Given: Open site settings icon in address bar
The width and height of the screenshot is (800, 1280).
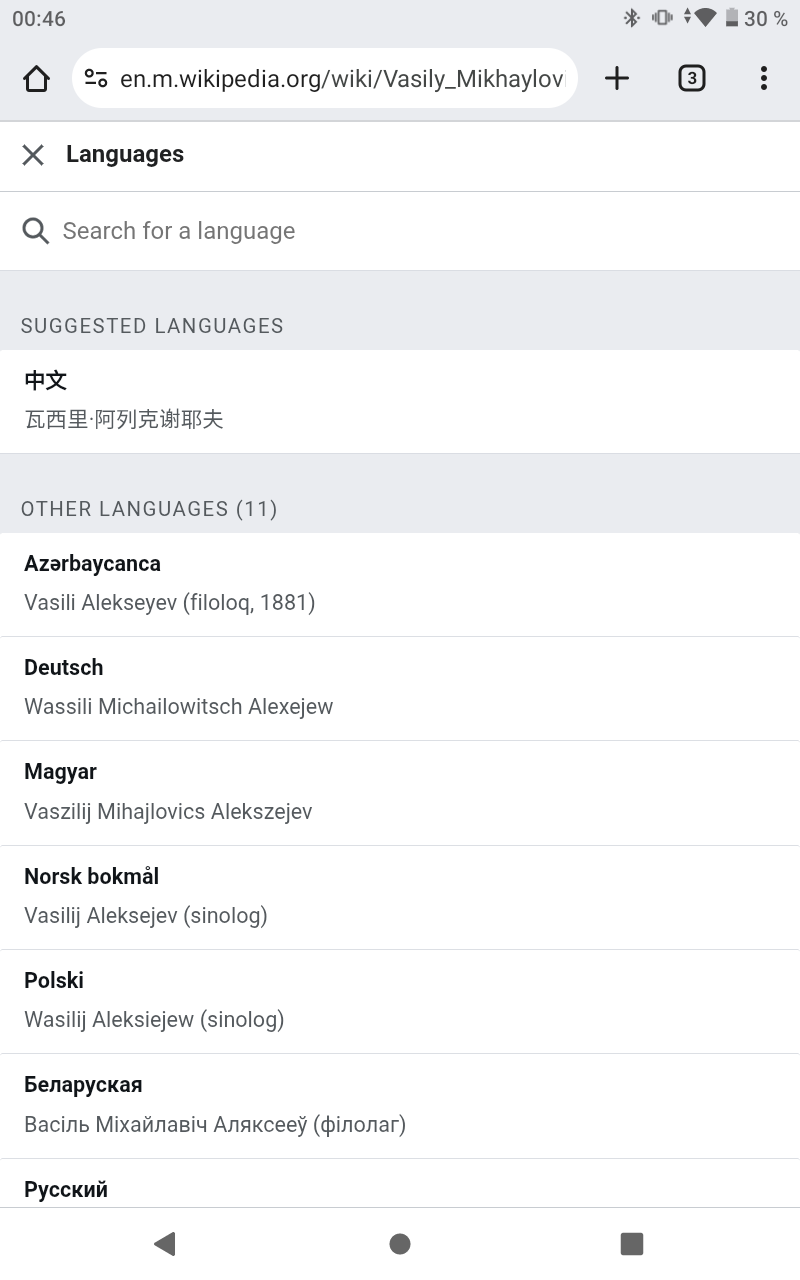Looking at the screenshot, I should (96, 78).
